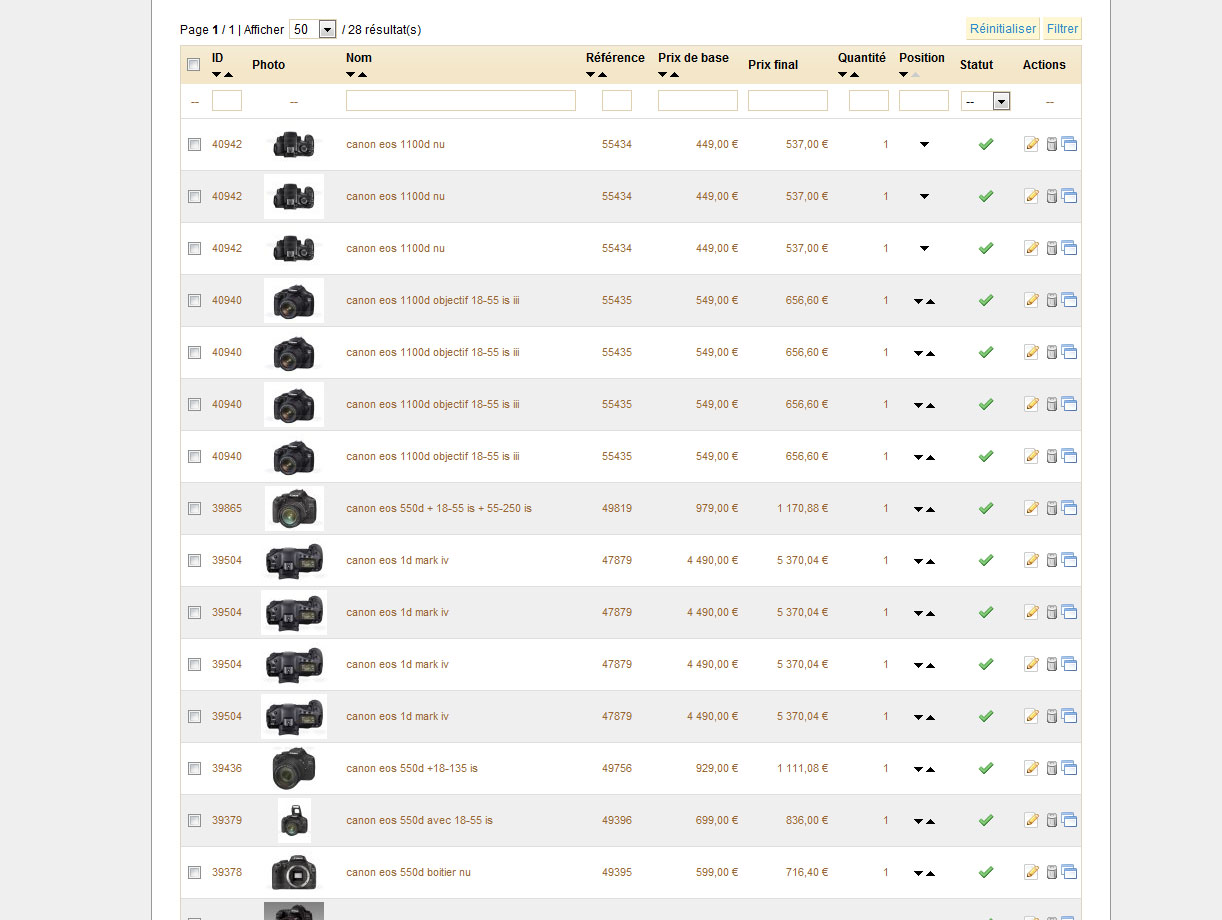Click the Quantité filter field

coord(869,100)
